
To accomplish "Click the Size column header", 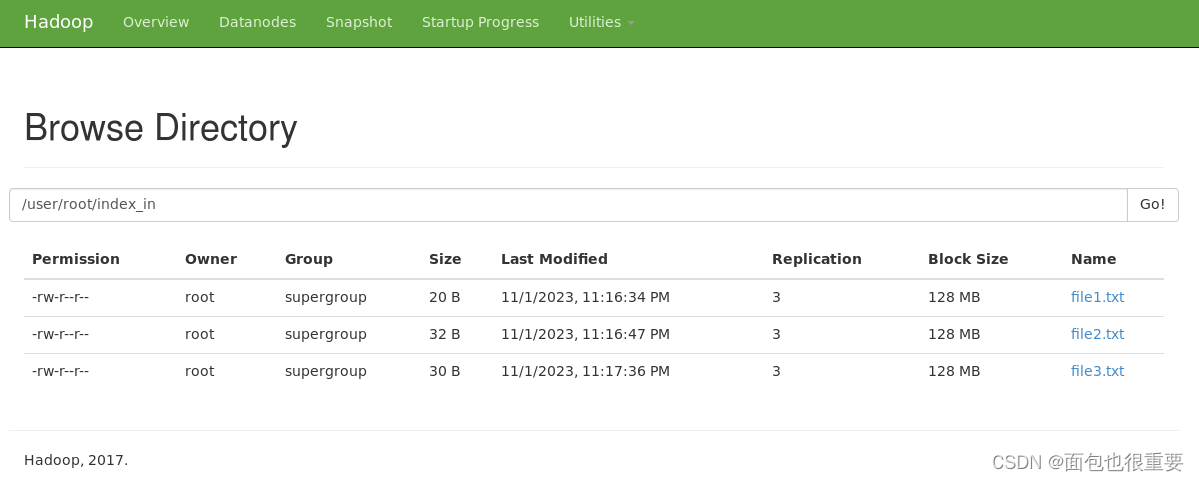I will [445, 259].
